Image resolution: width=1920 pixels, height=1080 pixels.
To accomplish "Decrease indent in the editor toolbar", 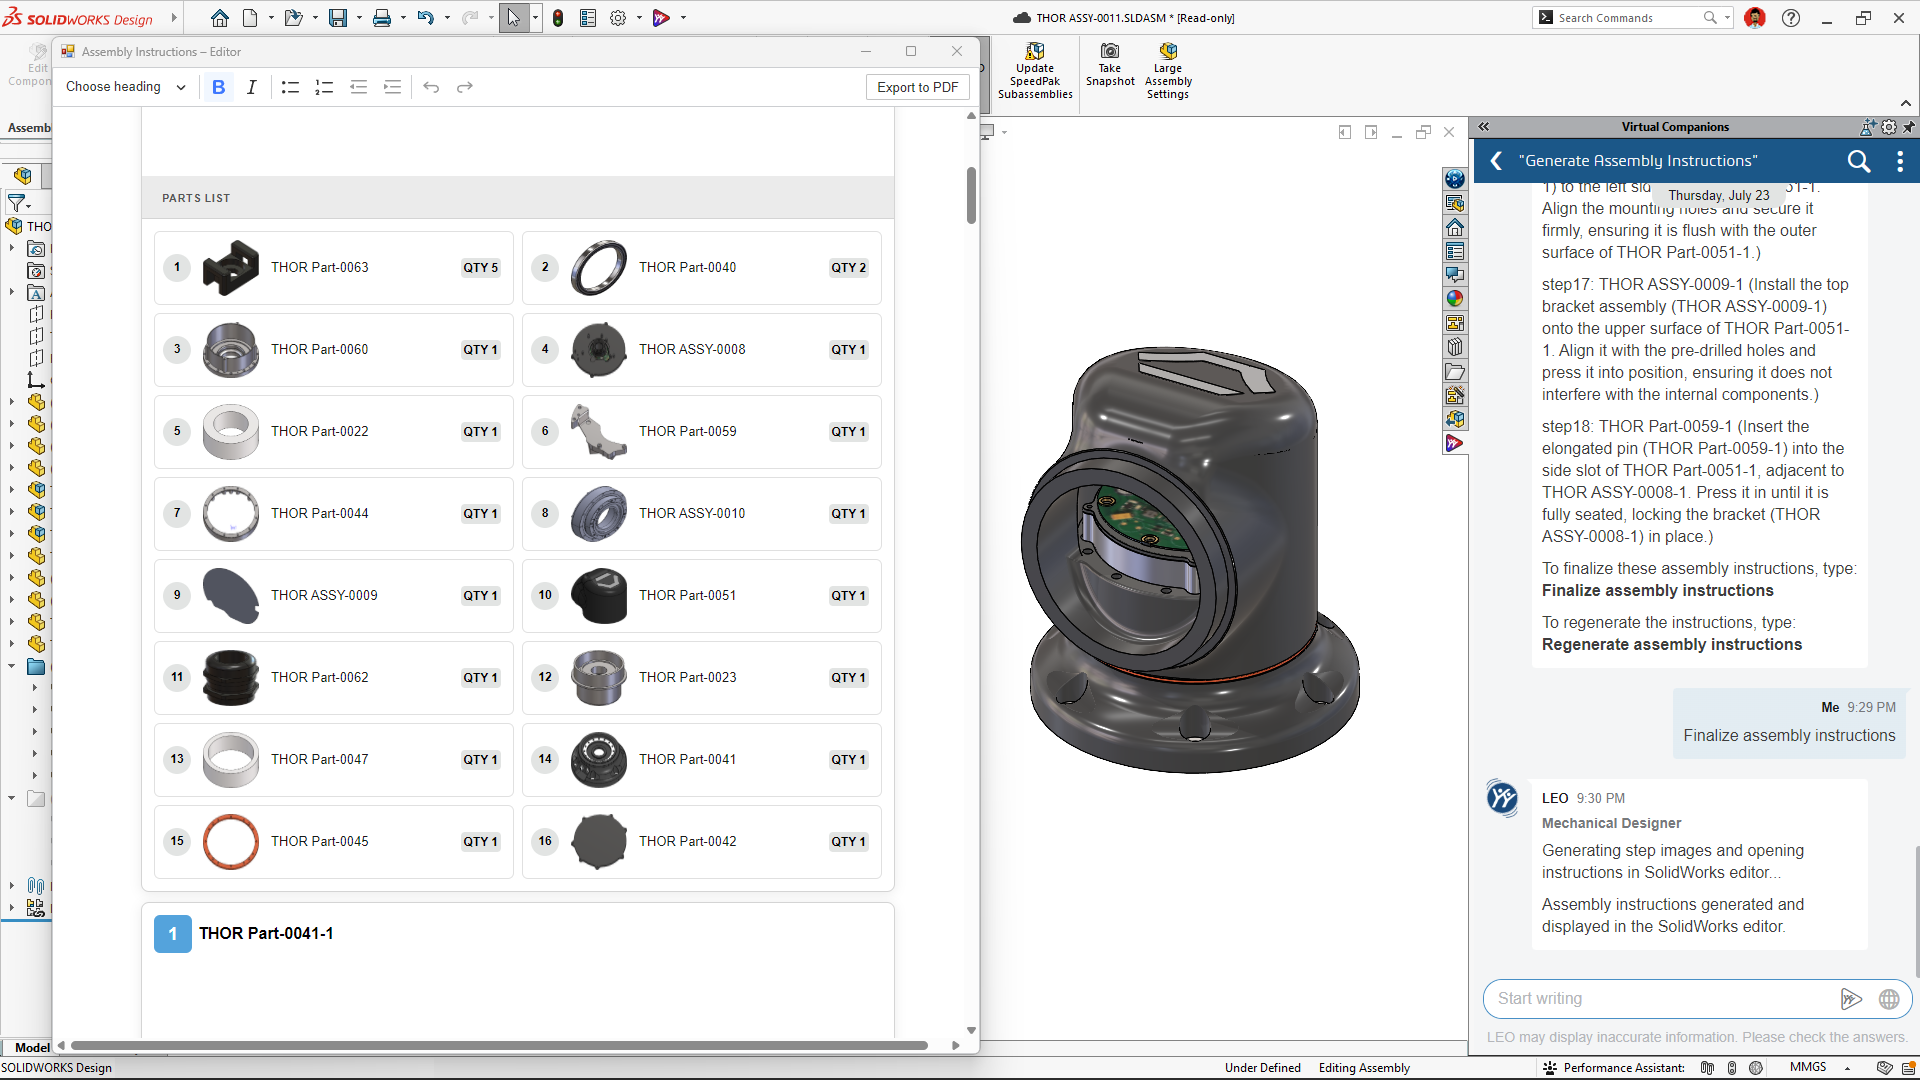I will click(358, 87).
